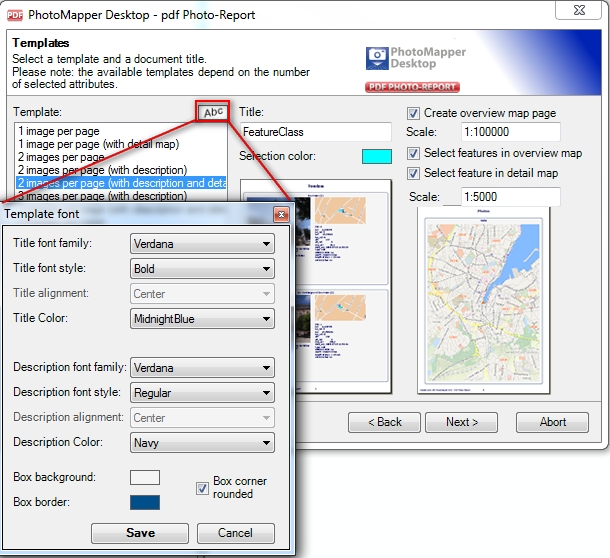Click the PDF icon in title bar
Image resolution: width=610 pixels, height=558 pixels.
click(15, 15)
